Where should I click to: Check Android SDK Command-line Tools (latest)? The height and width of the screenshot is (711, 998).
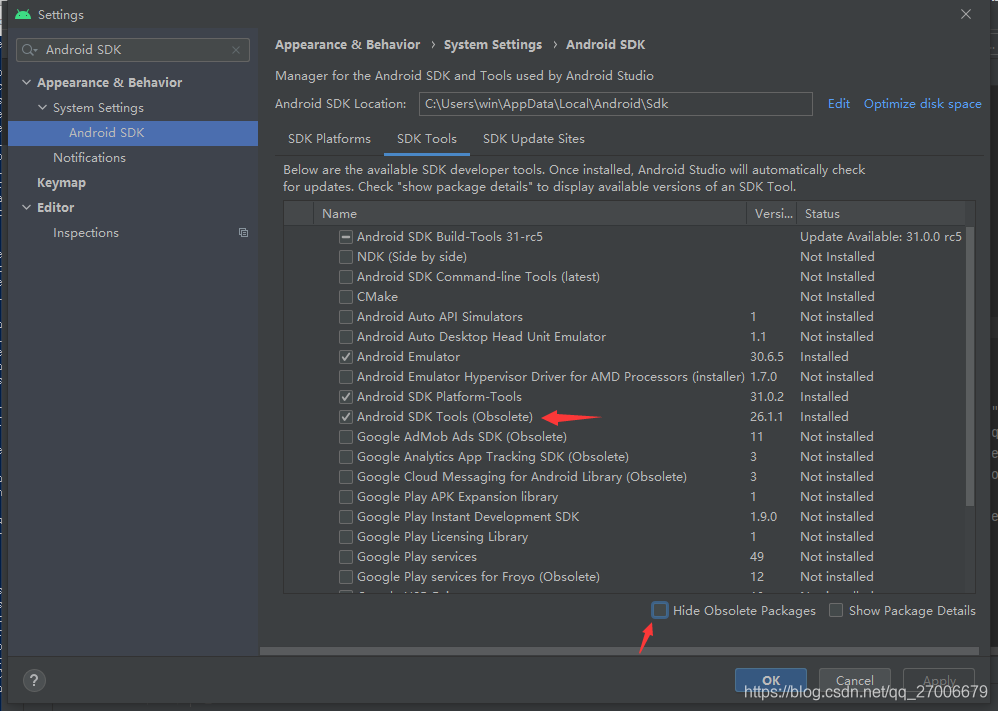click(346, 277)
